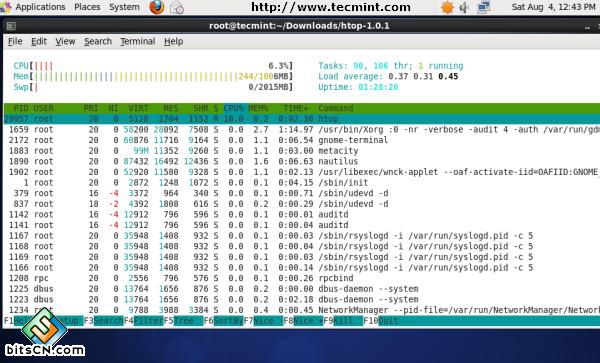Image resolution: width=600 pixels, height=363 pixels.
Task: Open the volume control speaker icon
Action: point(464,7)
